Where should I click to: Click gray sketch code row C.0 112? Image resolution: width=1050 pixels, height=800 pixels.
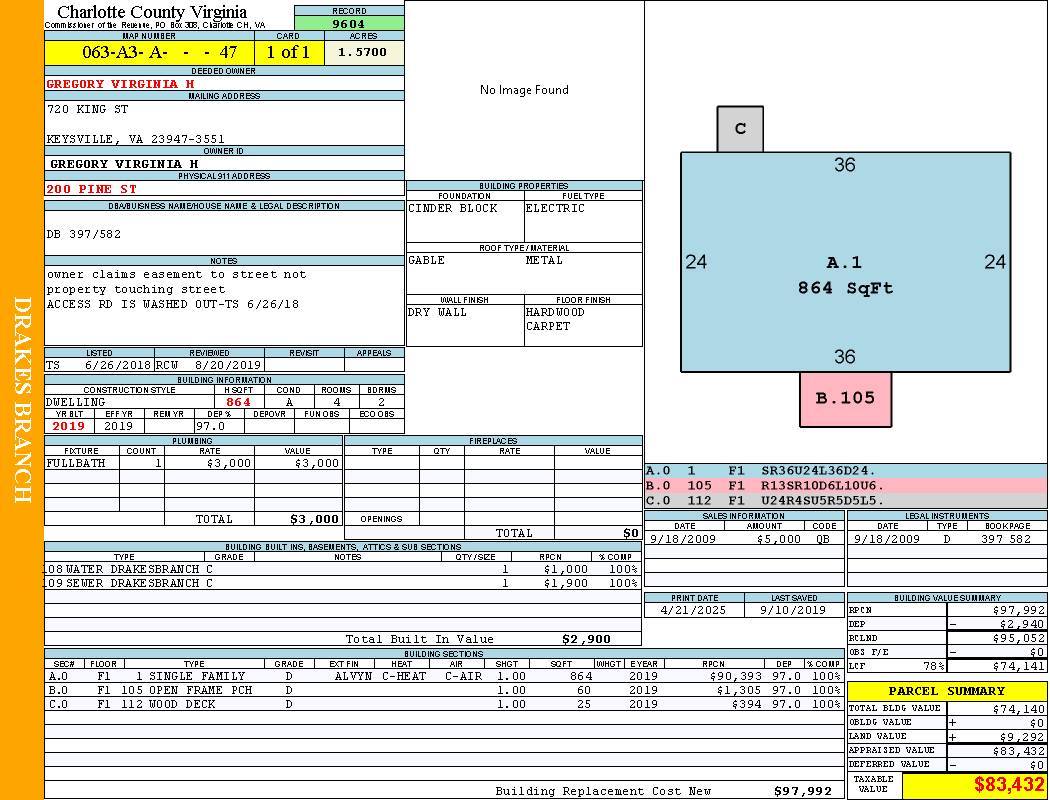click(846, 500)
